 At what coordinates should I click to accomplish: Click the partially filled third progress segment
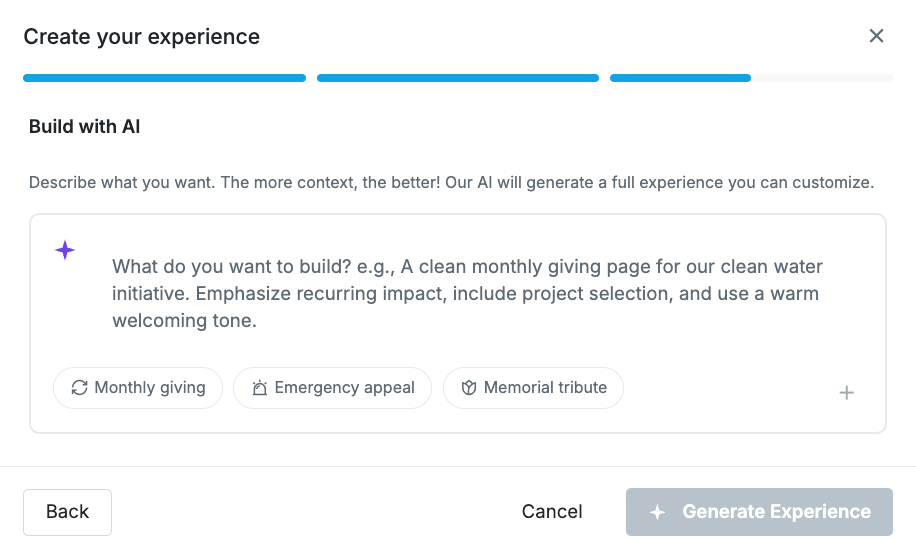pyautogui.click(x=751, y=78)
